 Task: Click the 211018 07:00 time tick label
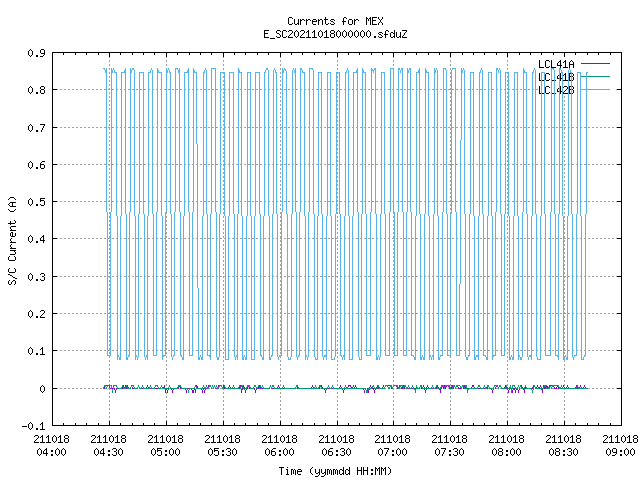392,446
